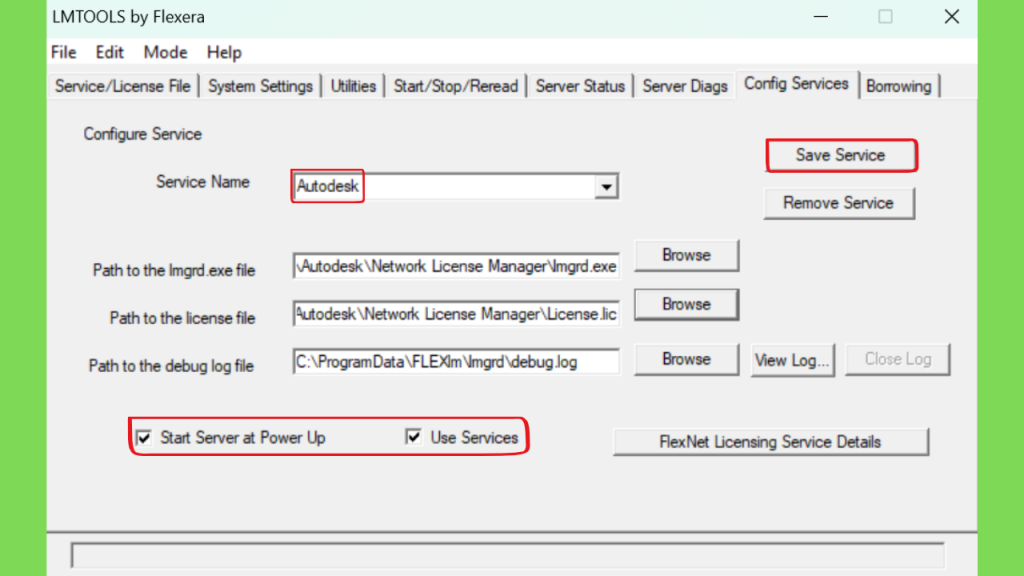Switch to System Settings tab

tap(260, 86)
